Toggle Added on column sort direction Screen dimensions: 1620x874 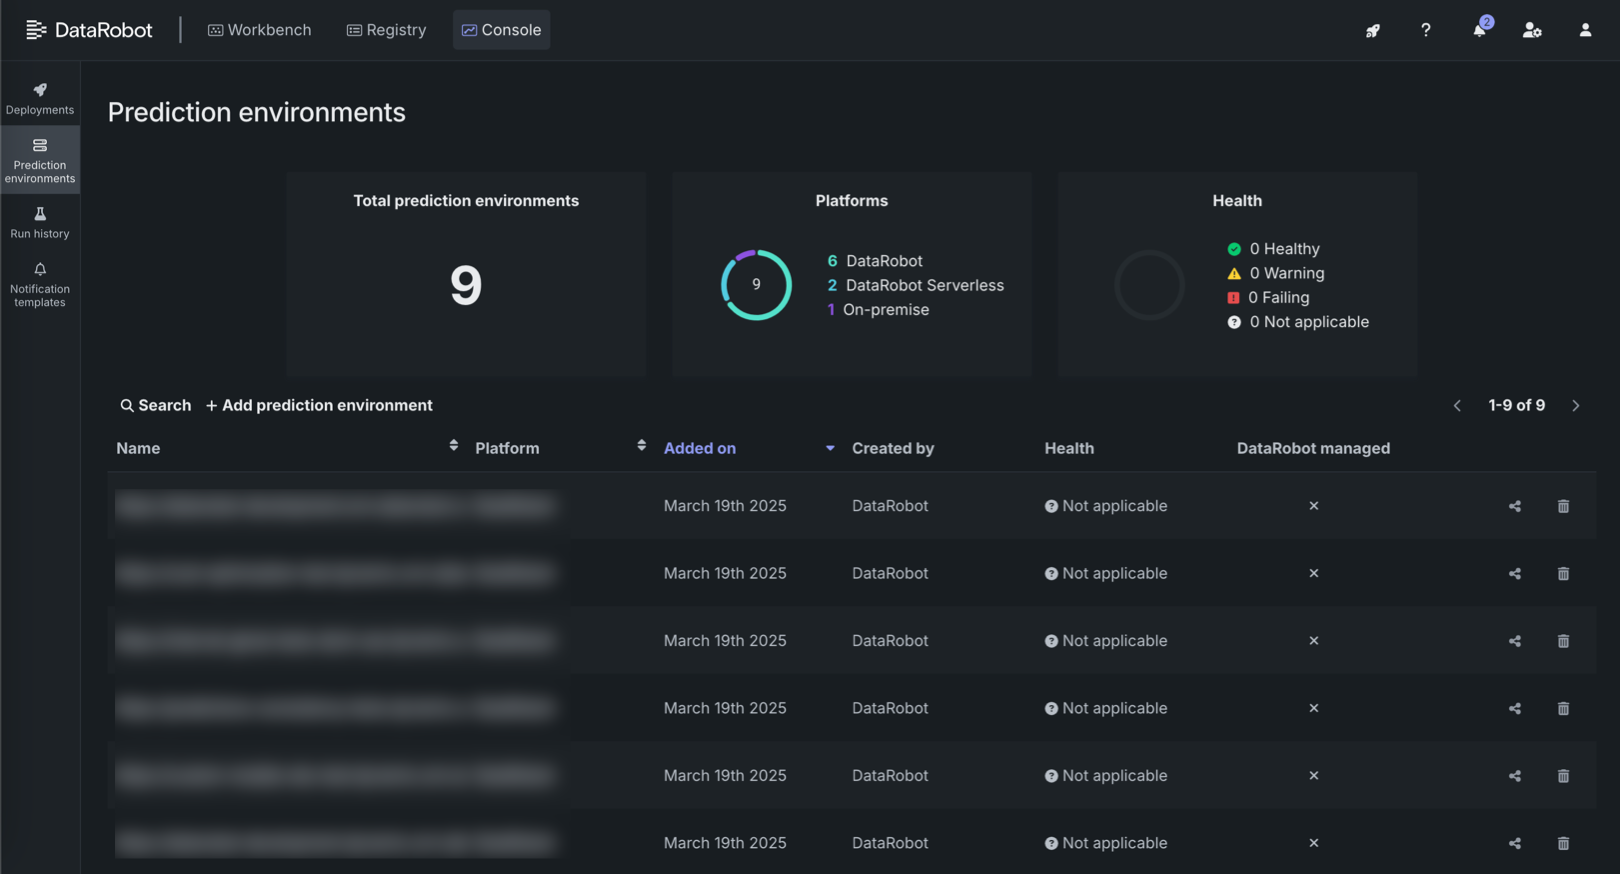[830, 448]
